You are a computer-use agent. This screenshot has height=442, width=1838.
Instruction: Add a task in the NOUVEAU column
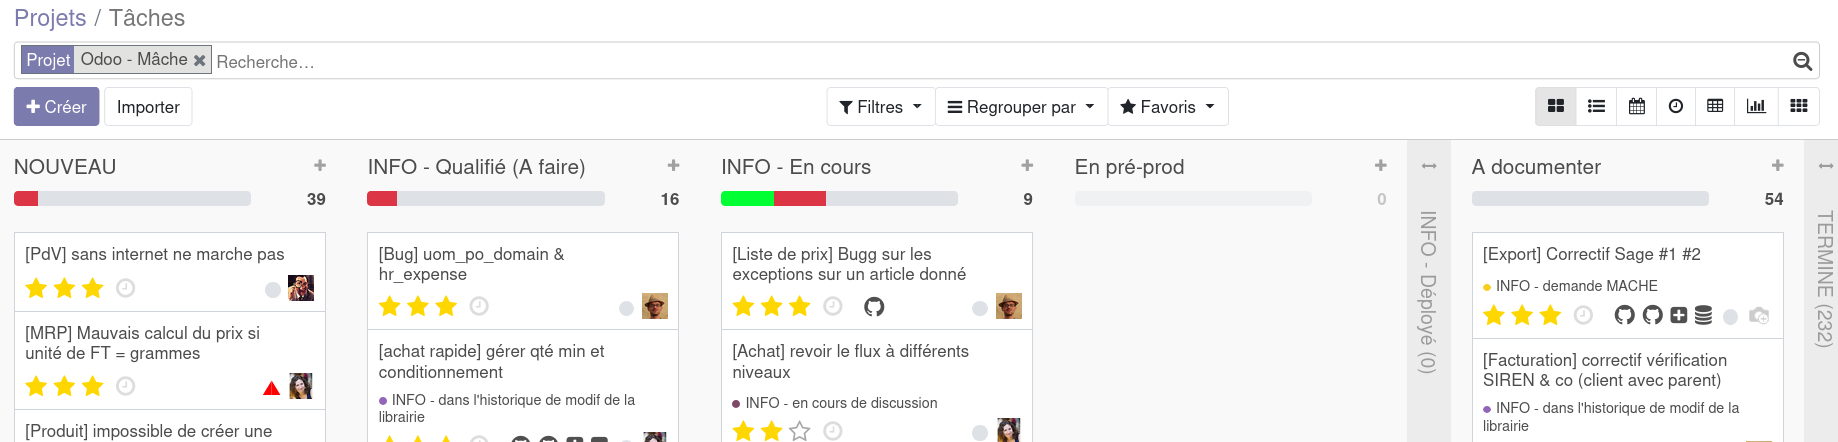click(x=320, y=166)
